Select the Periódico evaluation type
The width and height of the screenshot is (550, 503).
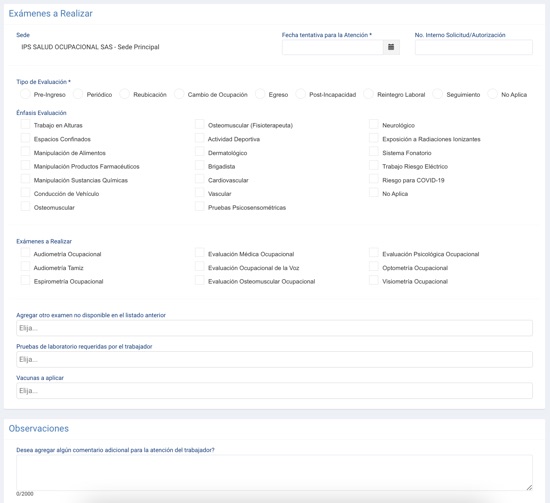pos(78,94)
